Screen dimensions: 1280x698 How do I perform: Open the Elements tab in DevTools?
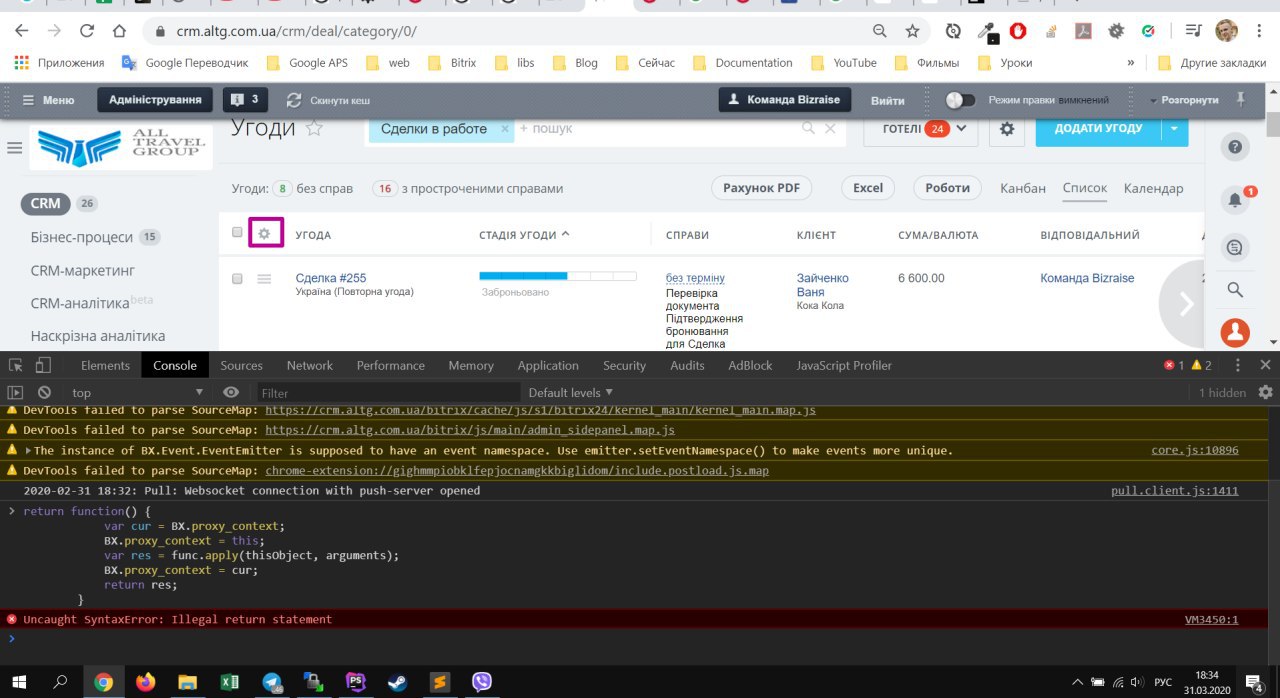coord(105,365)
